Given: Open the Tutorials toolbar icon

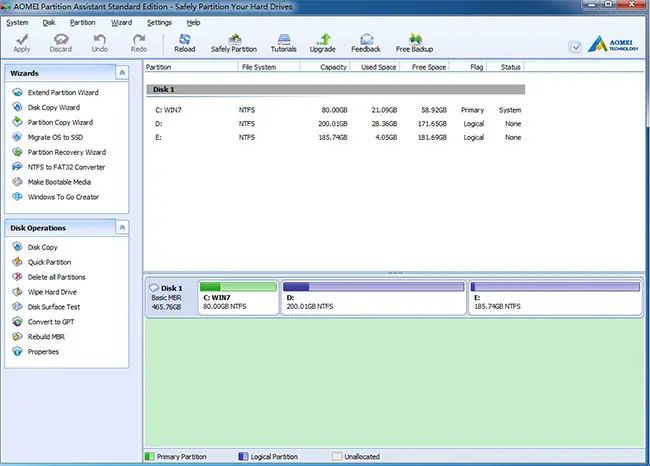Looking at the screenshot, I should coord(284,39).
